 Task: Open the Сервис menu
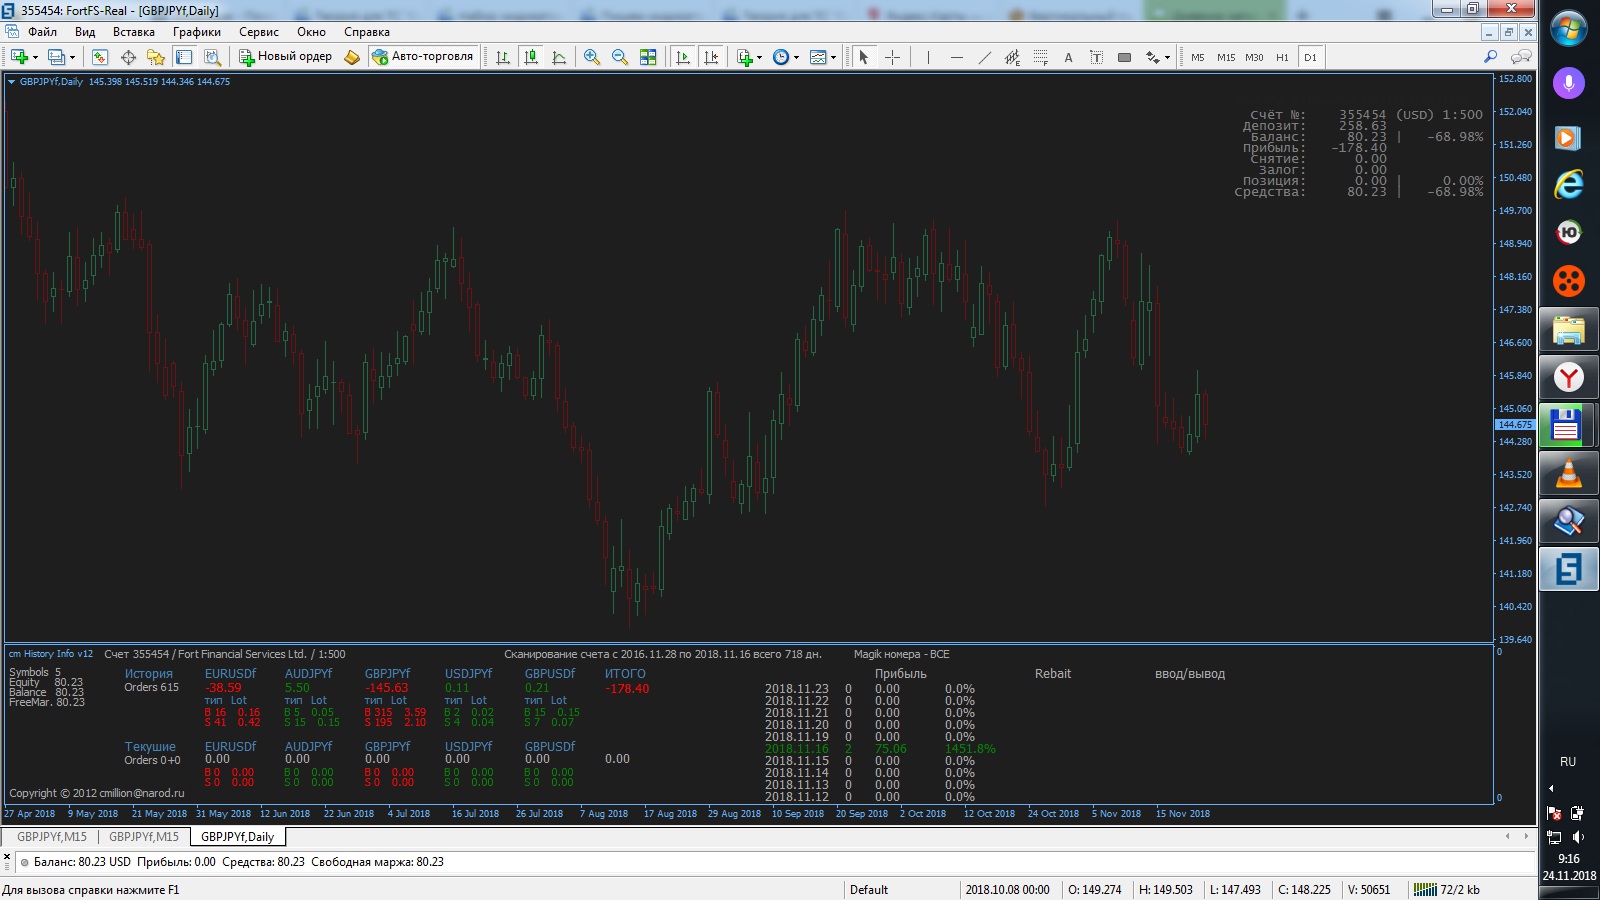(x=258, y=32)
